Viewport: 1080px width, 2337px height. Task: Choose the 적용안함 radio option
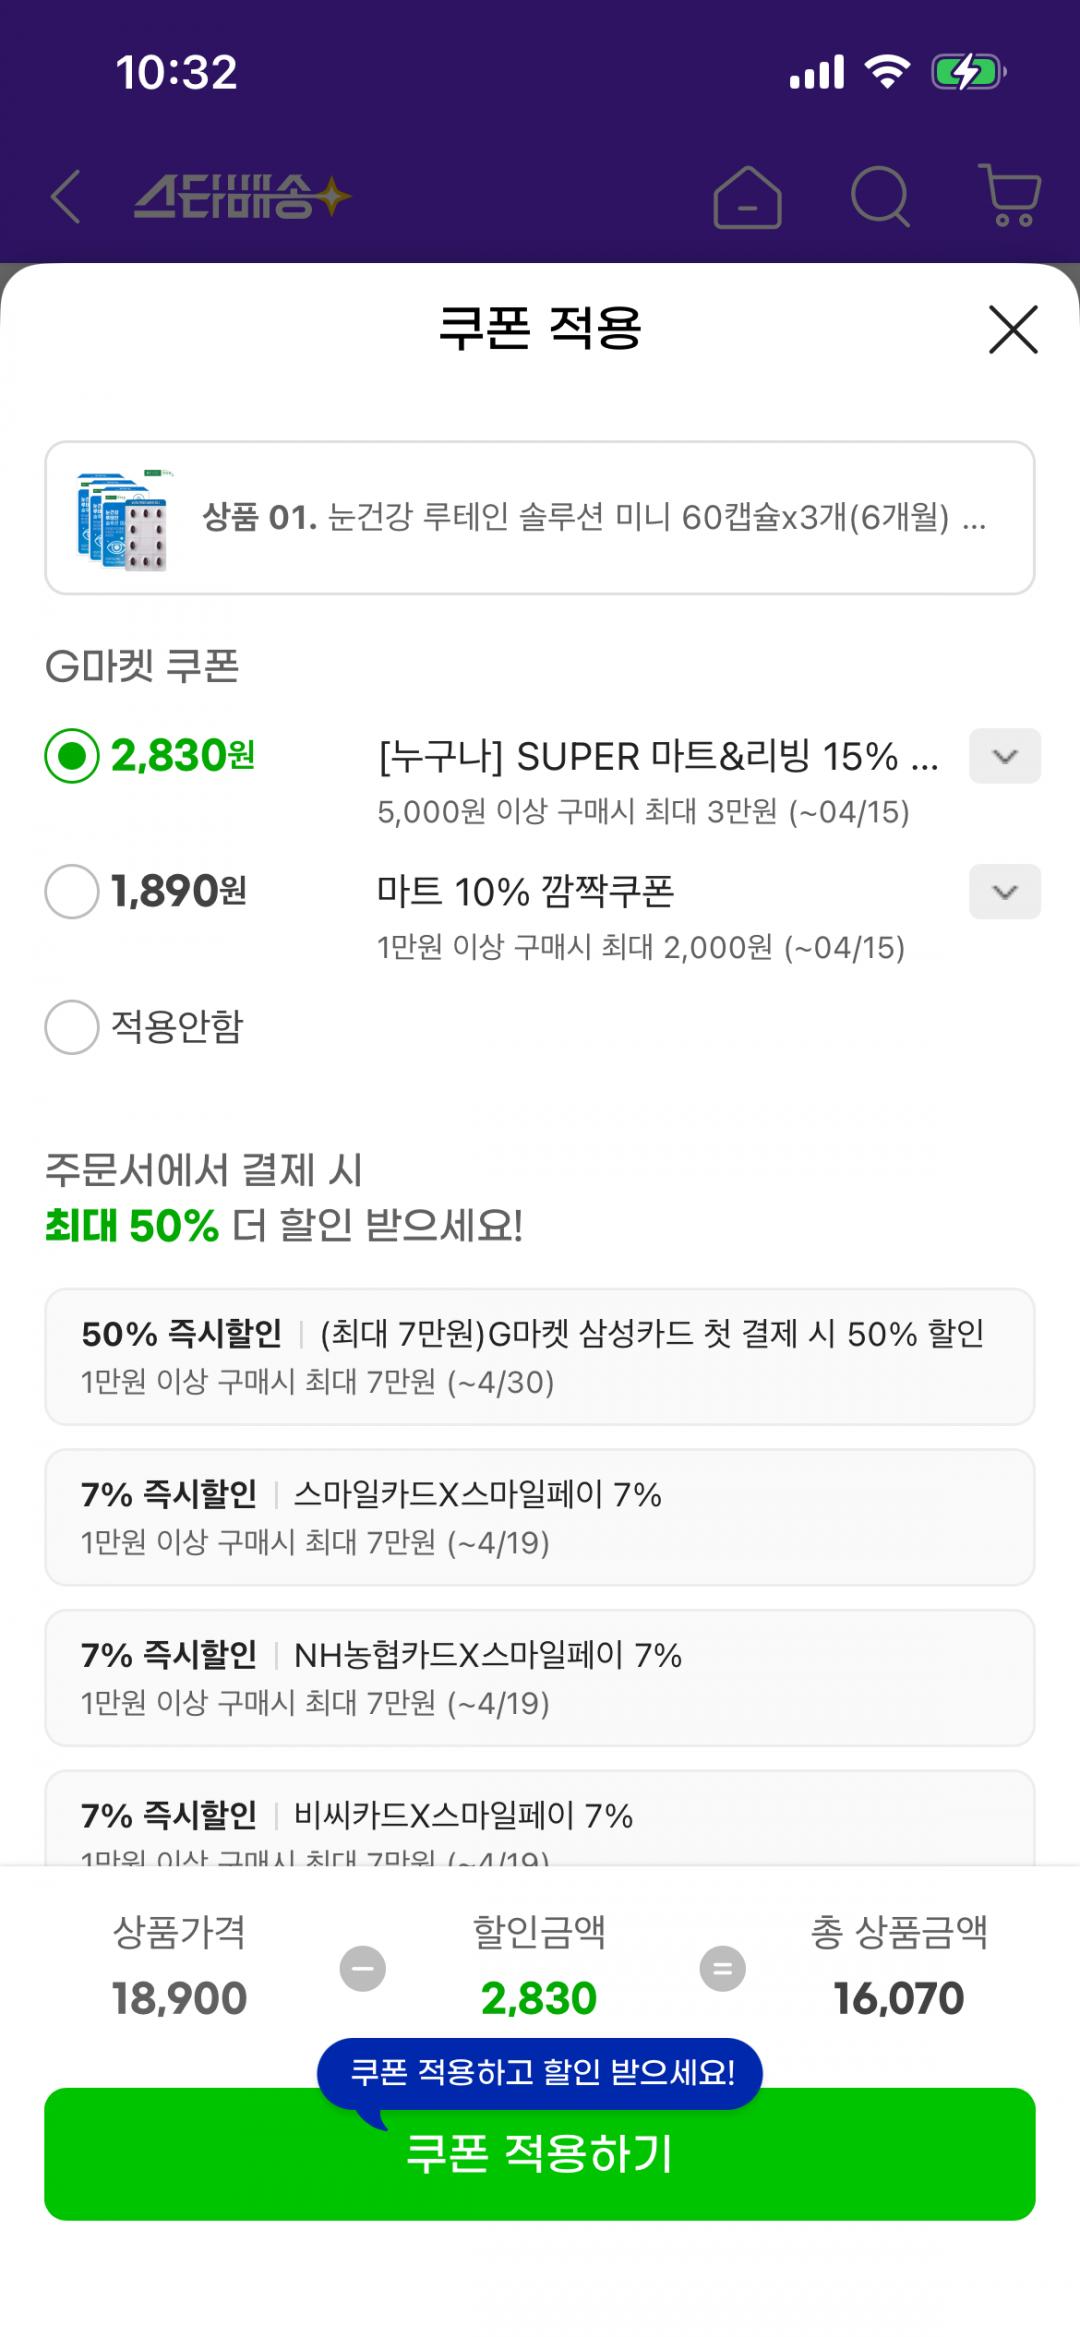[72, 1027]
